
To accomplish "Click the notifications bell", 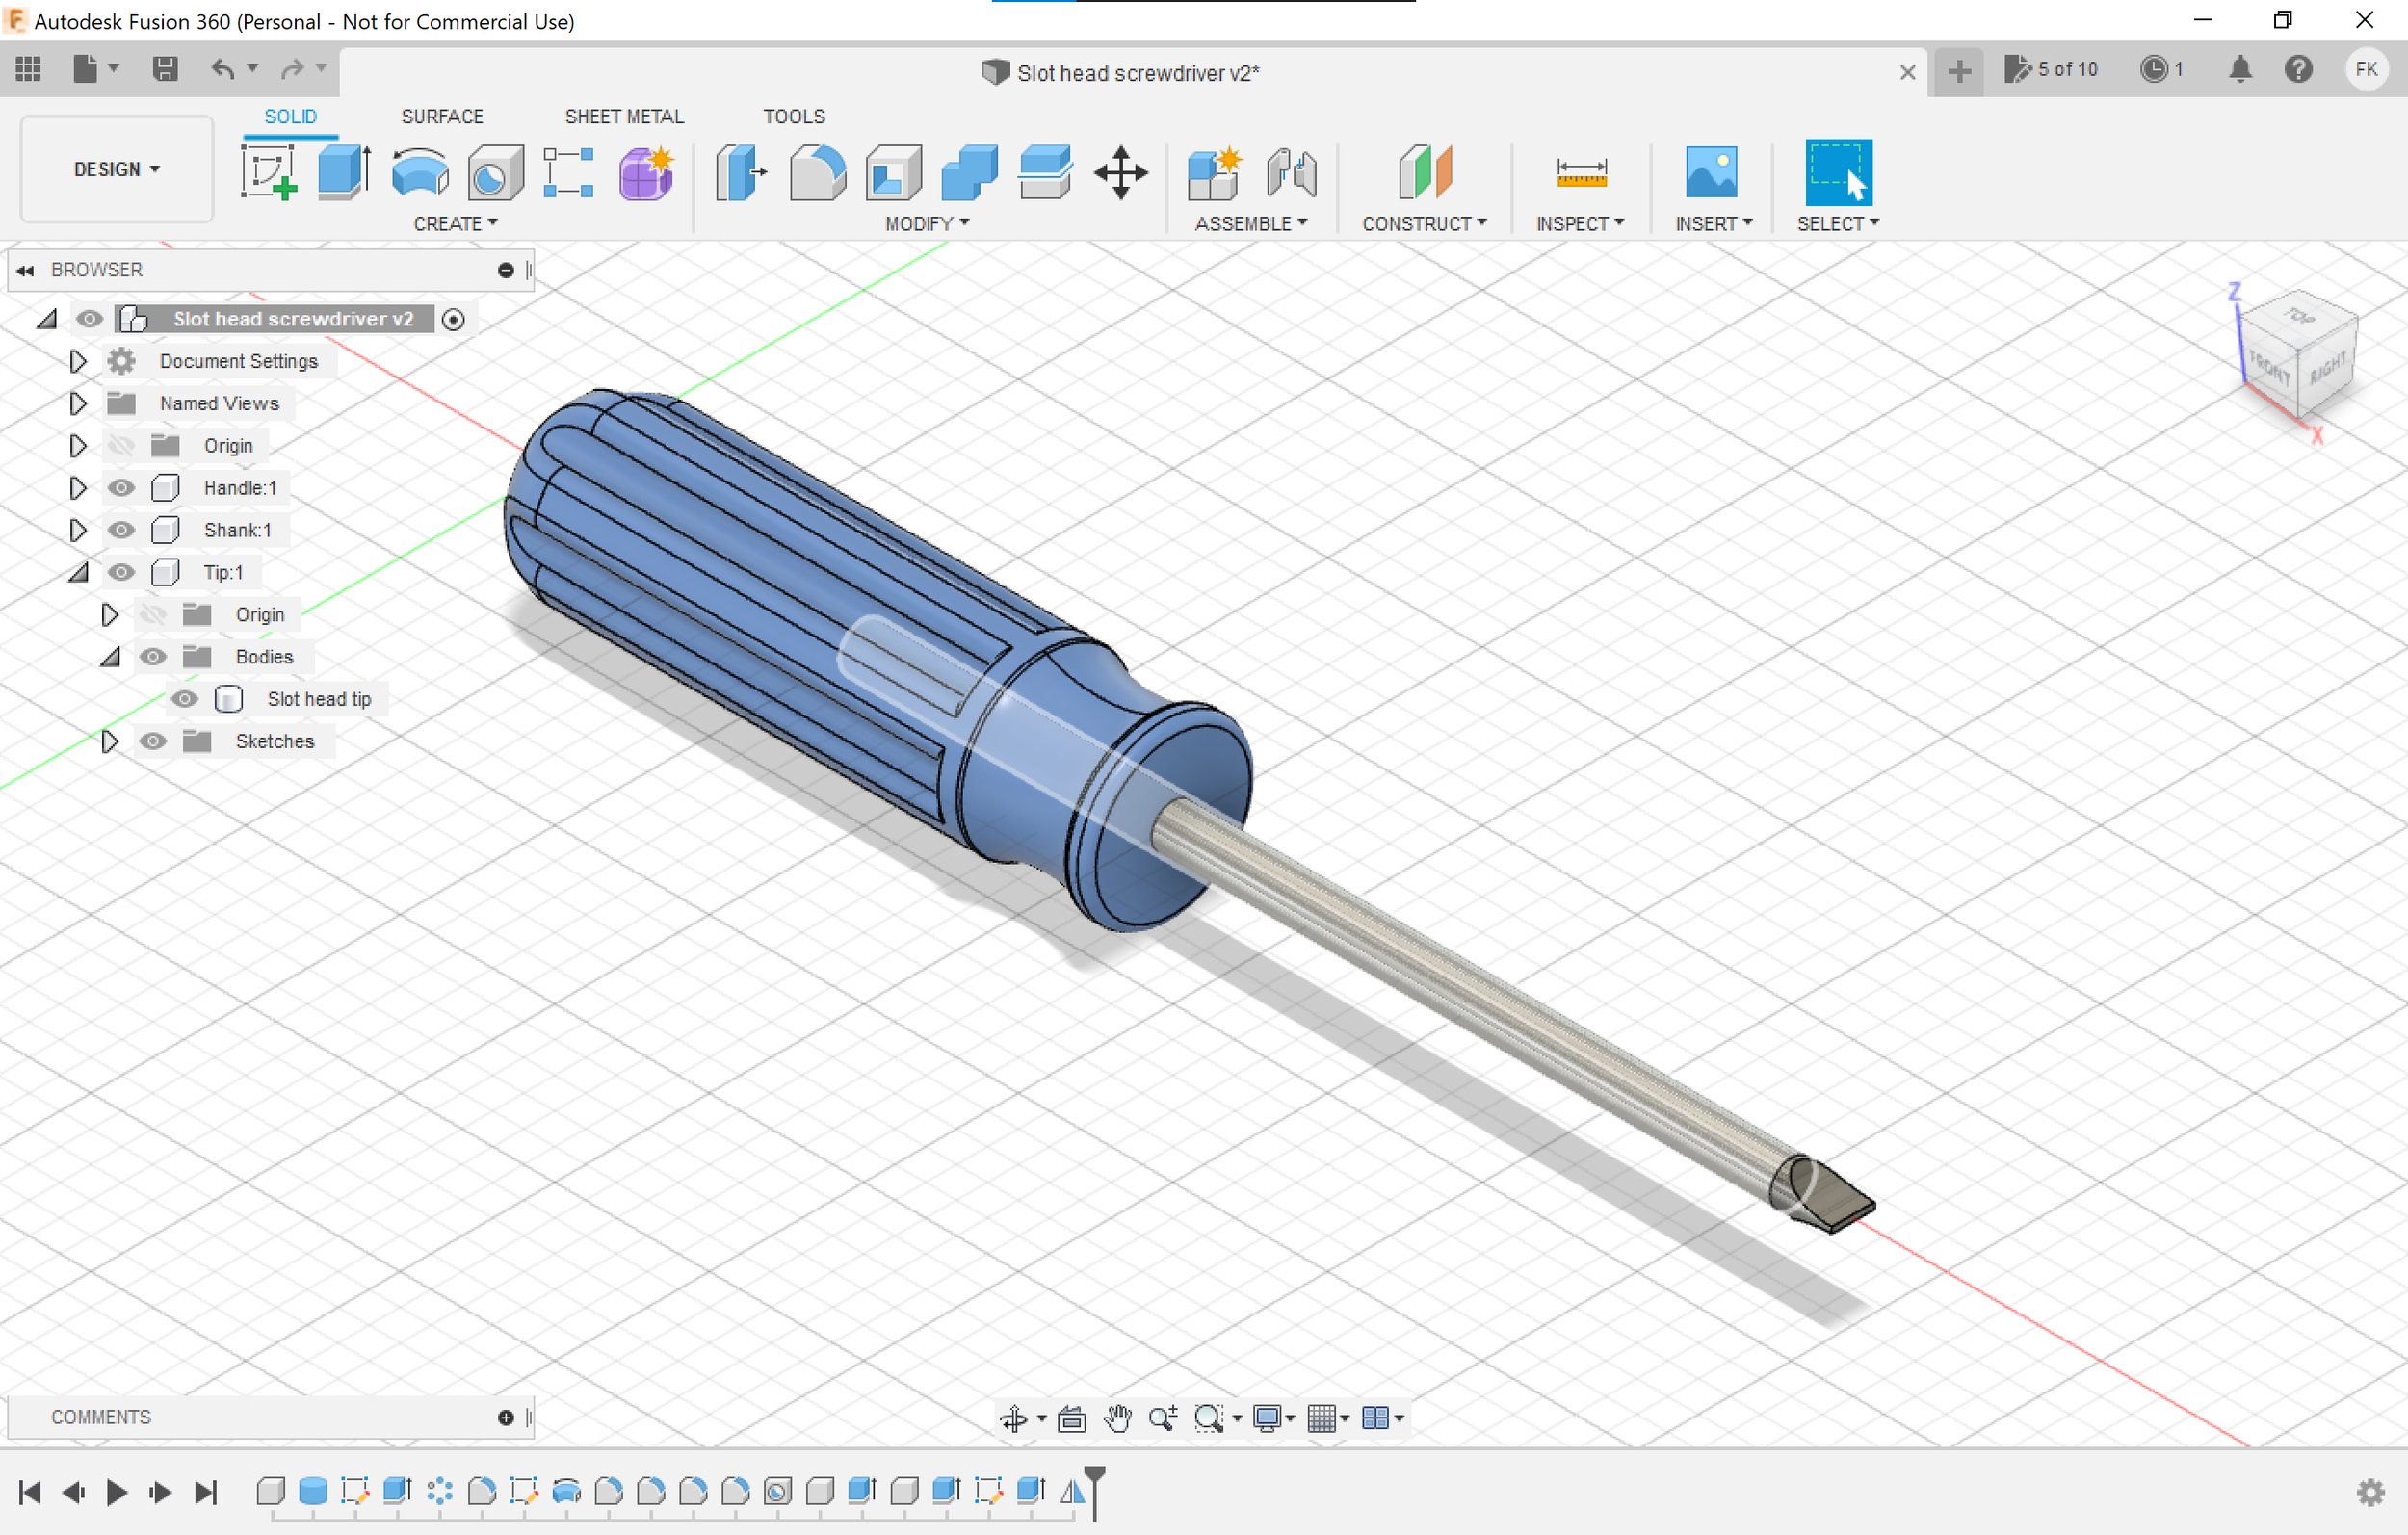I will click(x=2240, y=68).
